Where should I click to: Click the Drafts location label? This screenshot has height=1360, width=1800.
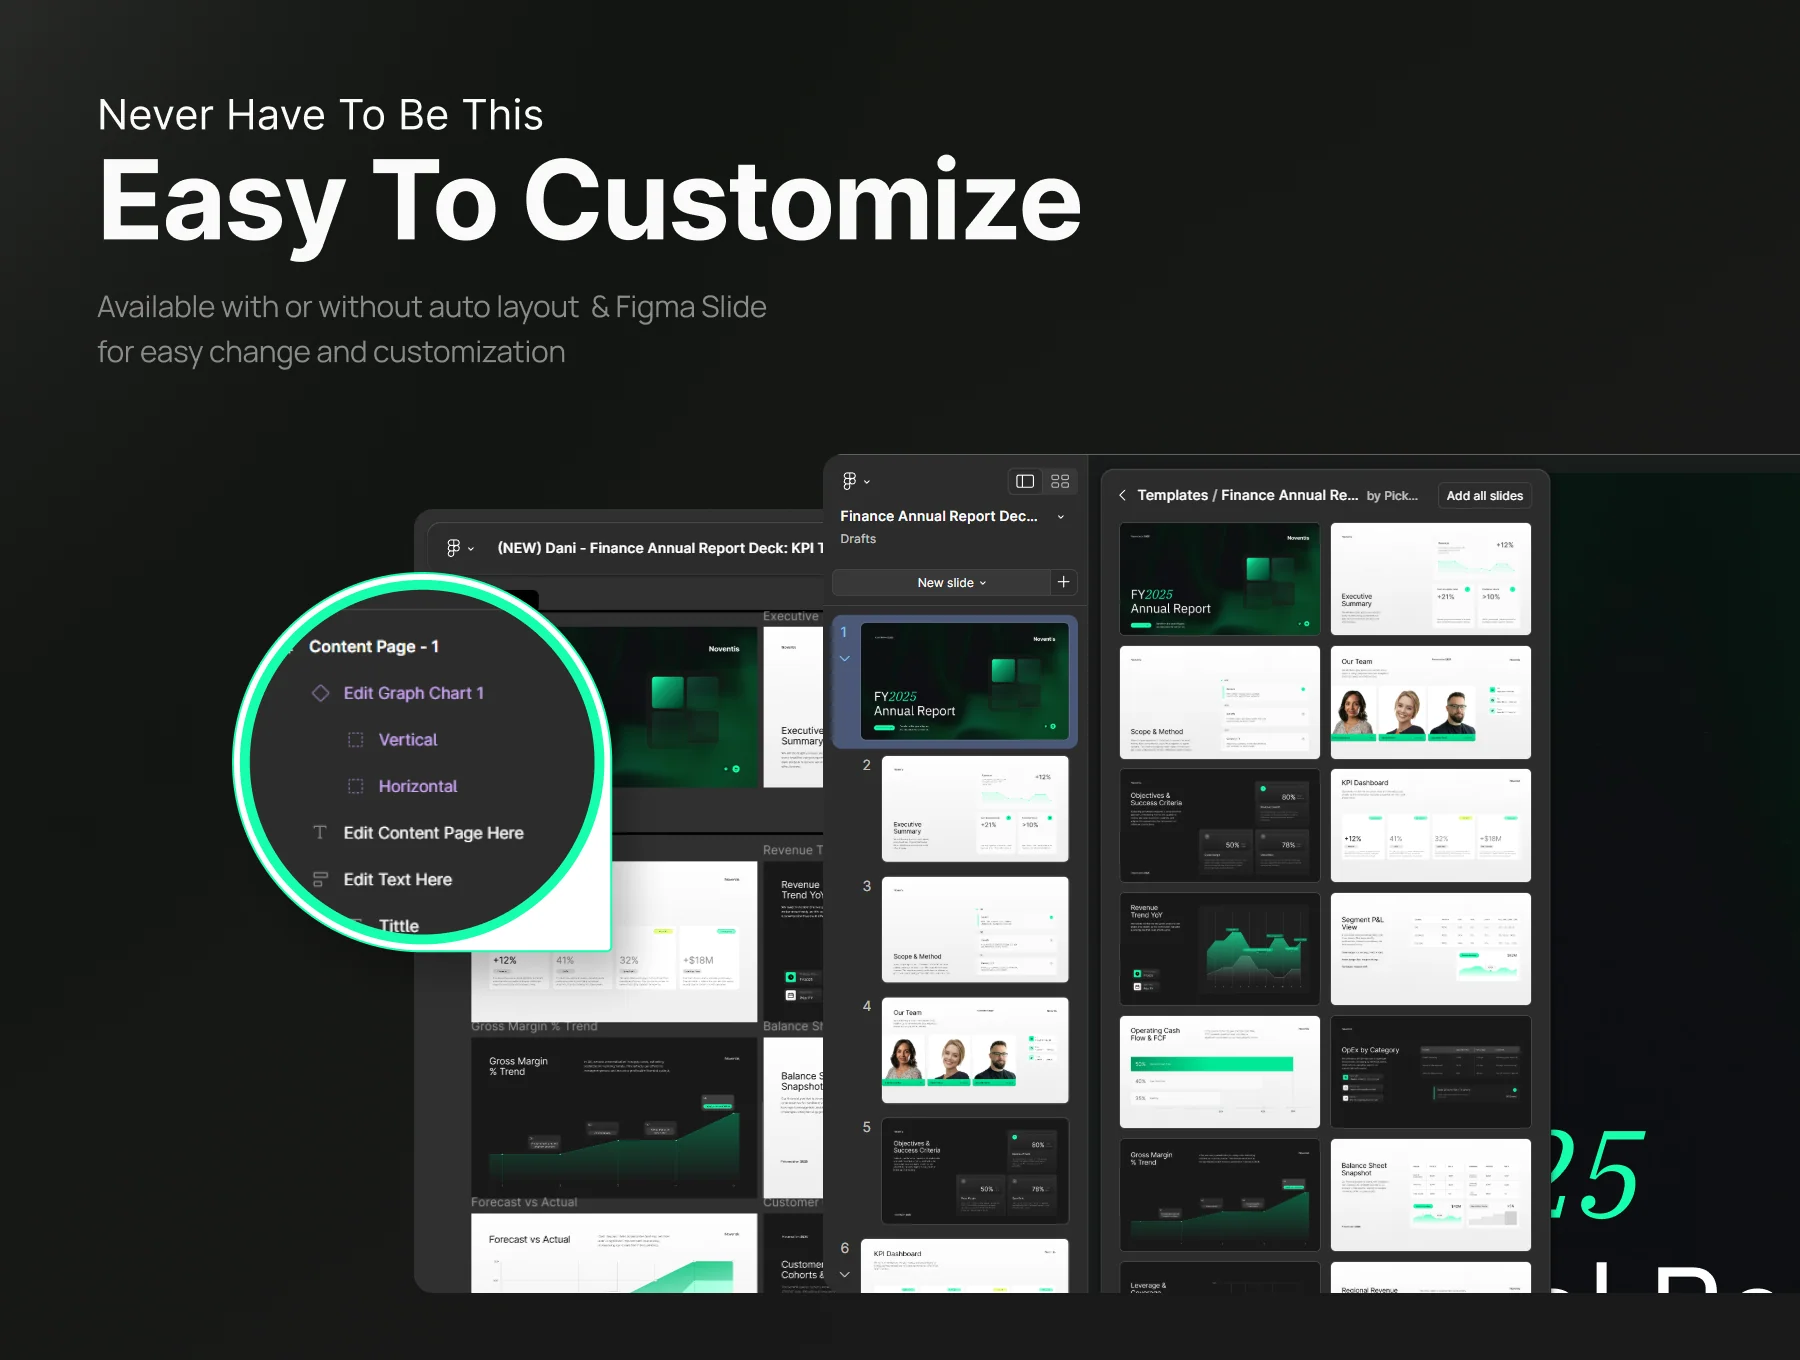pos(858,539)
